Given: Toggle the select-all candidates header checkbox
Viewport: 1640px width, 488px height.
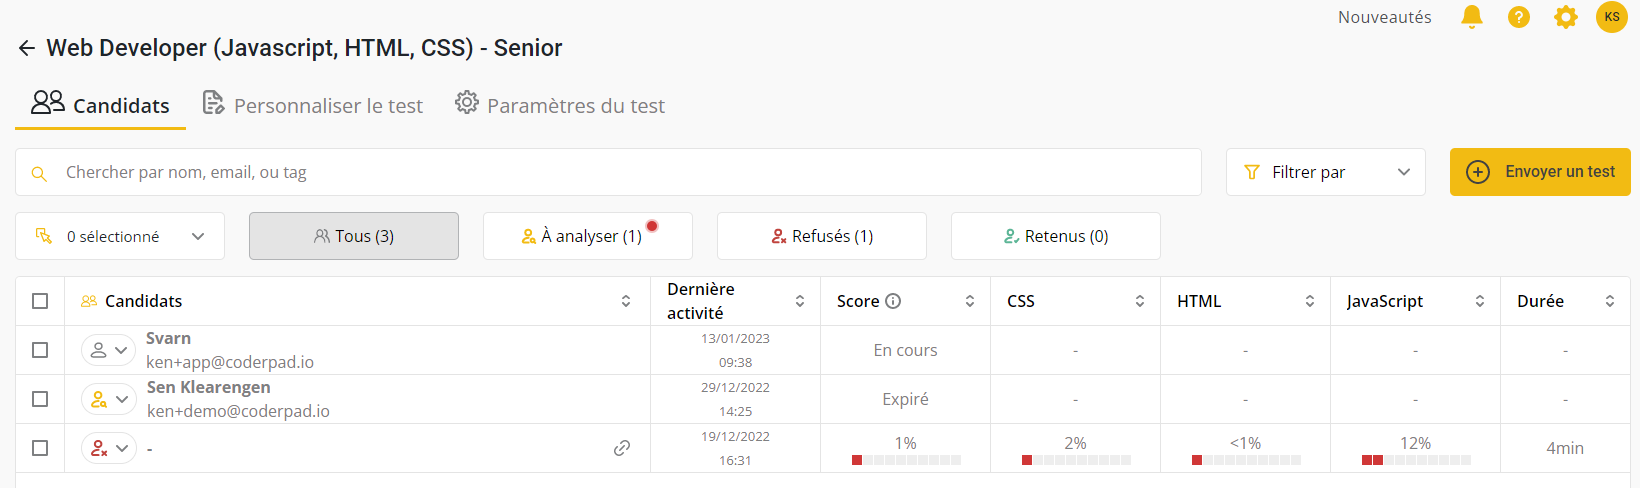Looking at the screenshot, I should pyautogui.click(x=40, y=301).
